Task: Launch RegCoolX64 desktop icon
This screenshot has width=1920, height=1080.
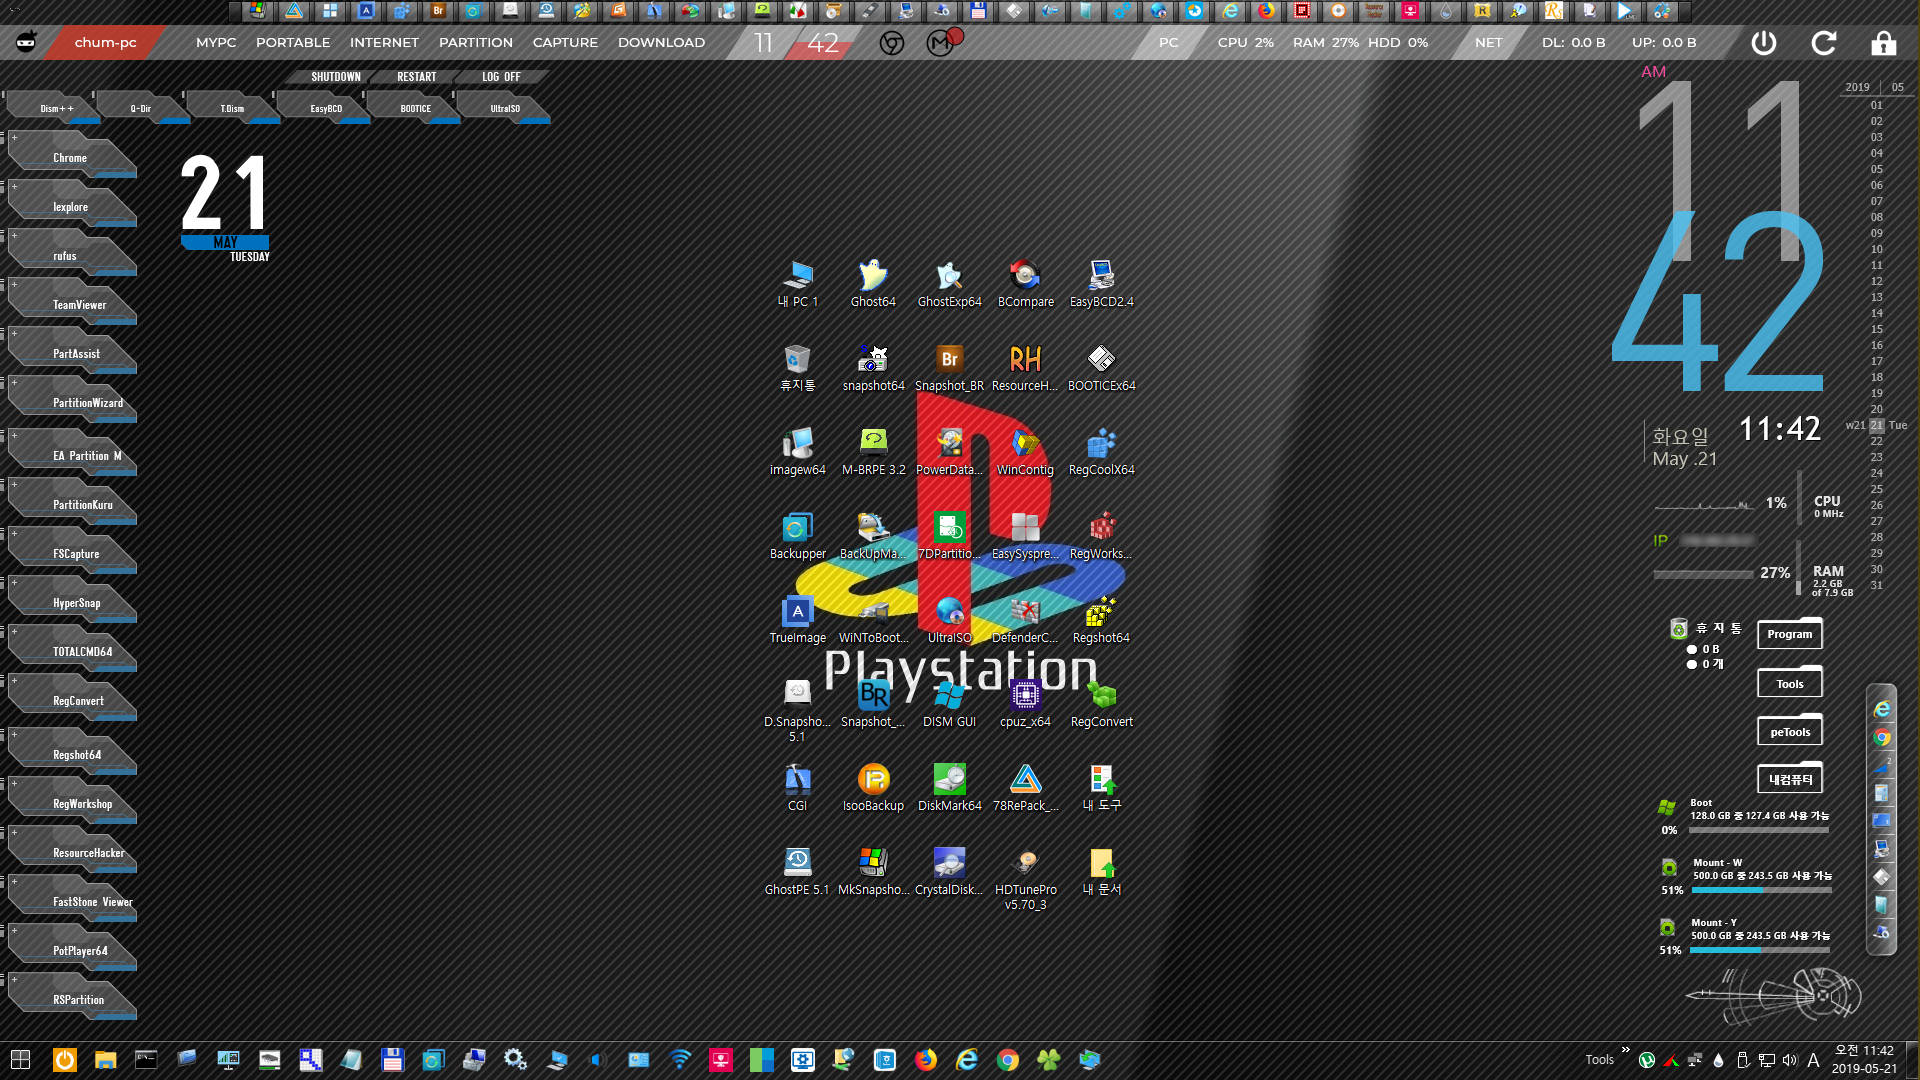Action: point(1101,451)
